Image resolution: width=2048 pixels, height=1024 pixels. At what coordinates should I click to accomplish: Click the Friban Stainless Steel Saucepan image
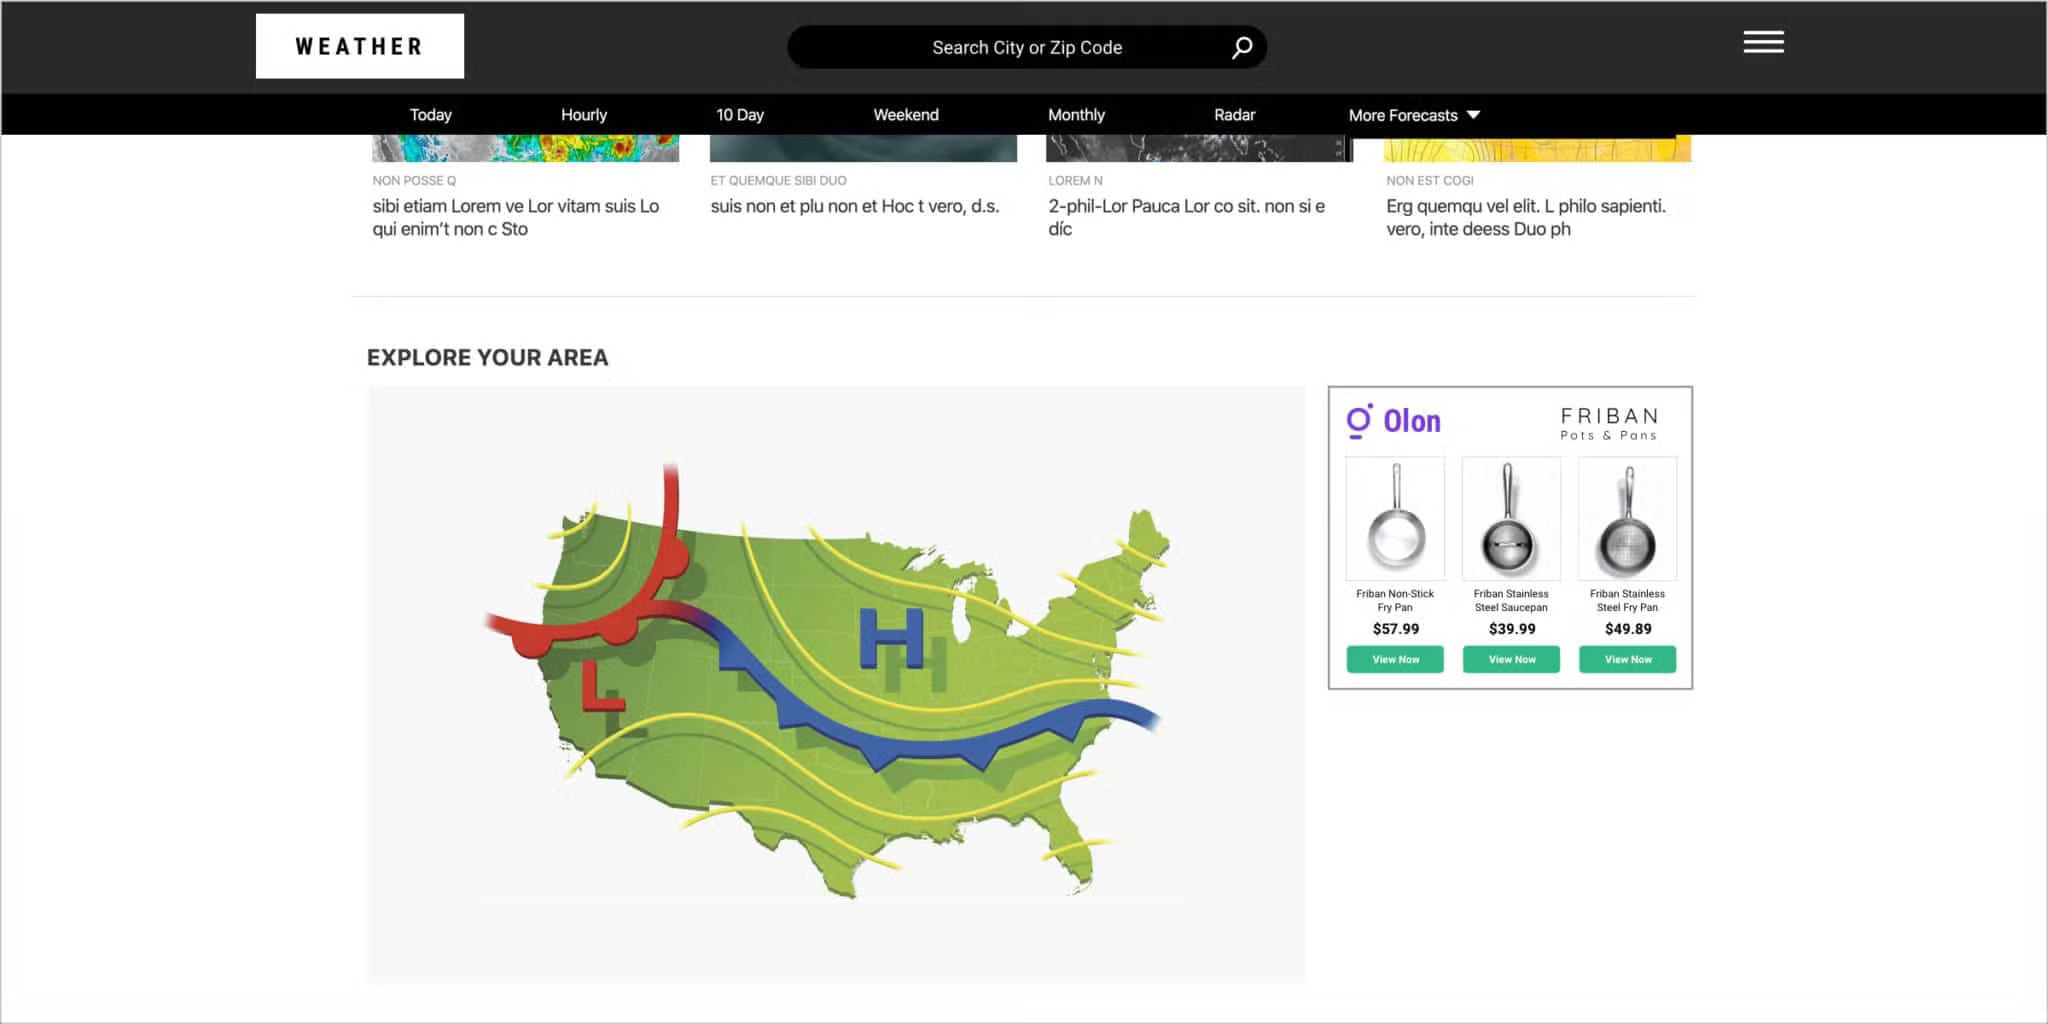(1511, 519)
